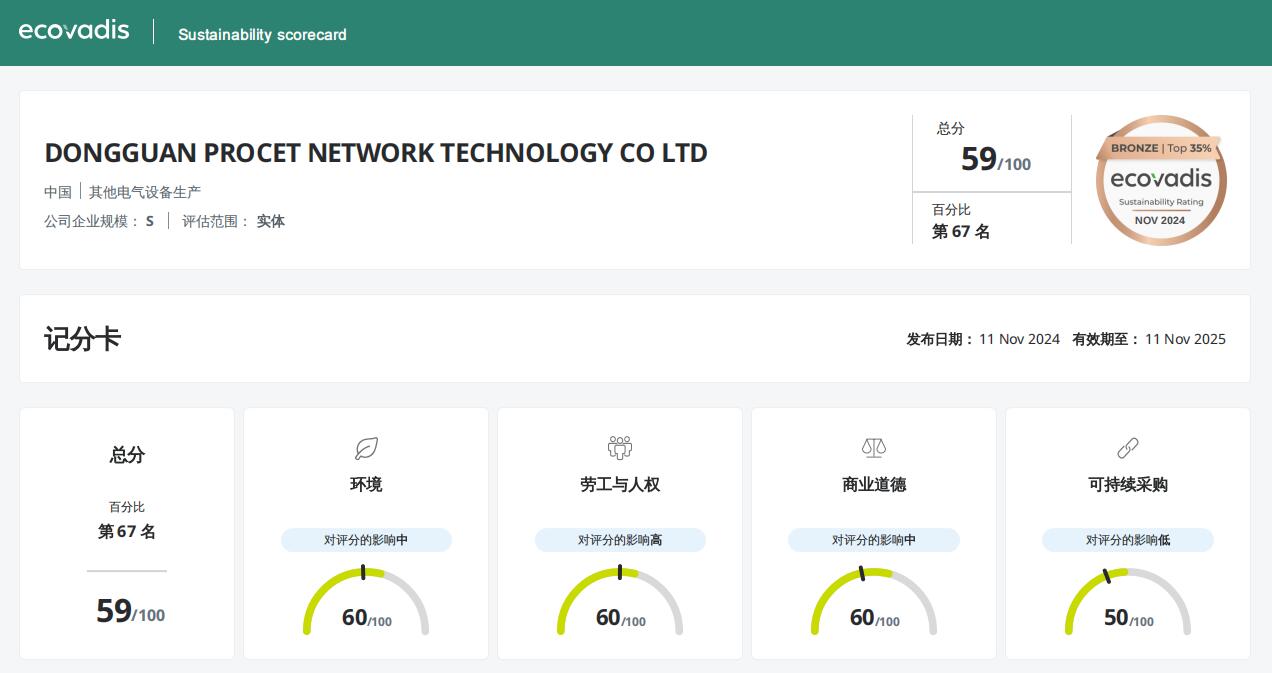
Task: Click the 商业道德 card title
Action: pos(874,484)
